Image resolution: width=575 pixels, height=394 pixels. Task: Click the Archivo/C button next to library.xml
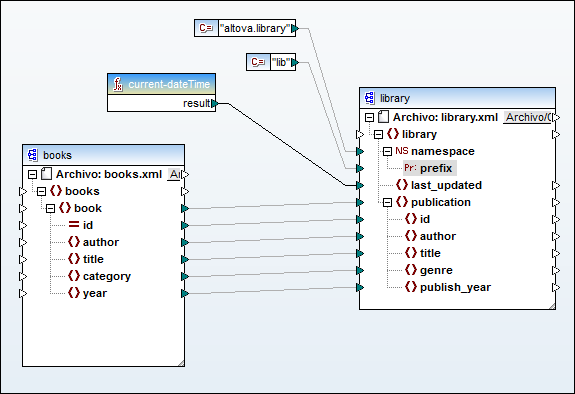point(527,117)
